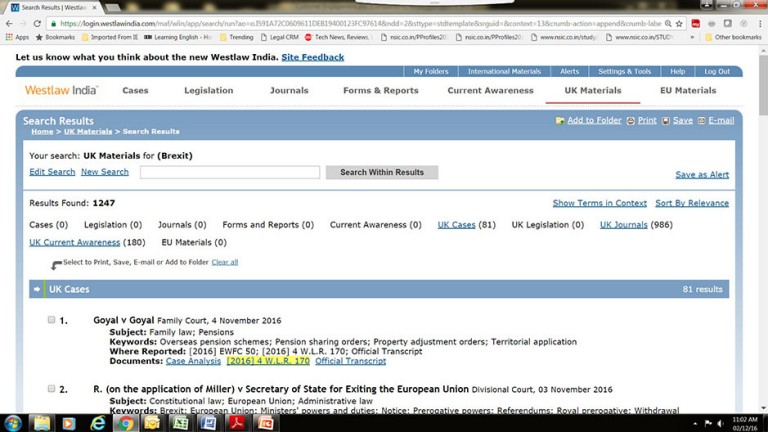Select the UK Materials tab
768x432 pixels.
click(593, 91)
